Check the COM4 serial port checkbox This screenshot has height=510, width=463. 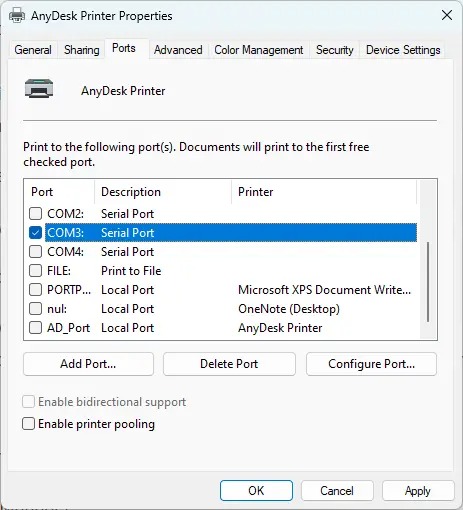point(35,252)
